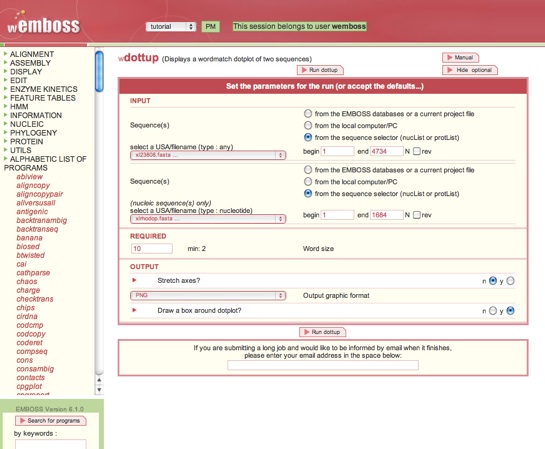545x449 pixels.
Task: Click the wEMBOSS logo
Action: (43, 23)
